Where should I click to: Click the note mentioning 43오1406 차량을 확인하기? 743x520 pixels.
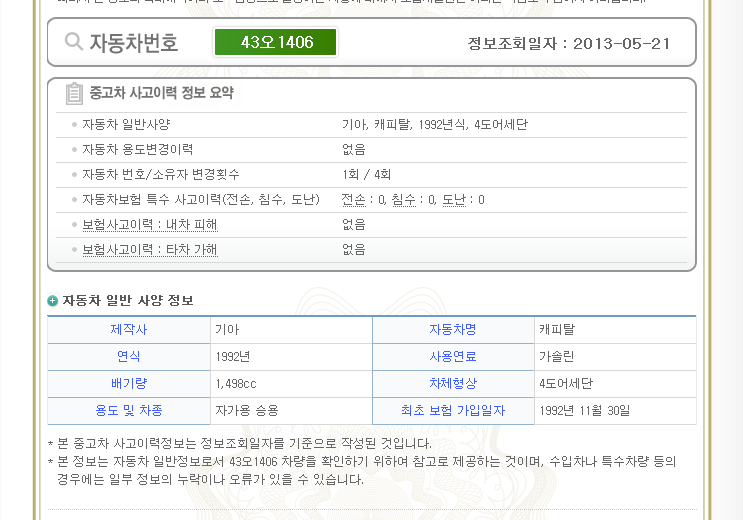362,470
